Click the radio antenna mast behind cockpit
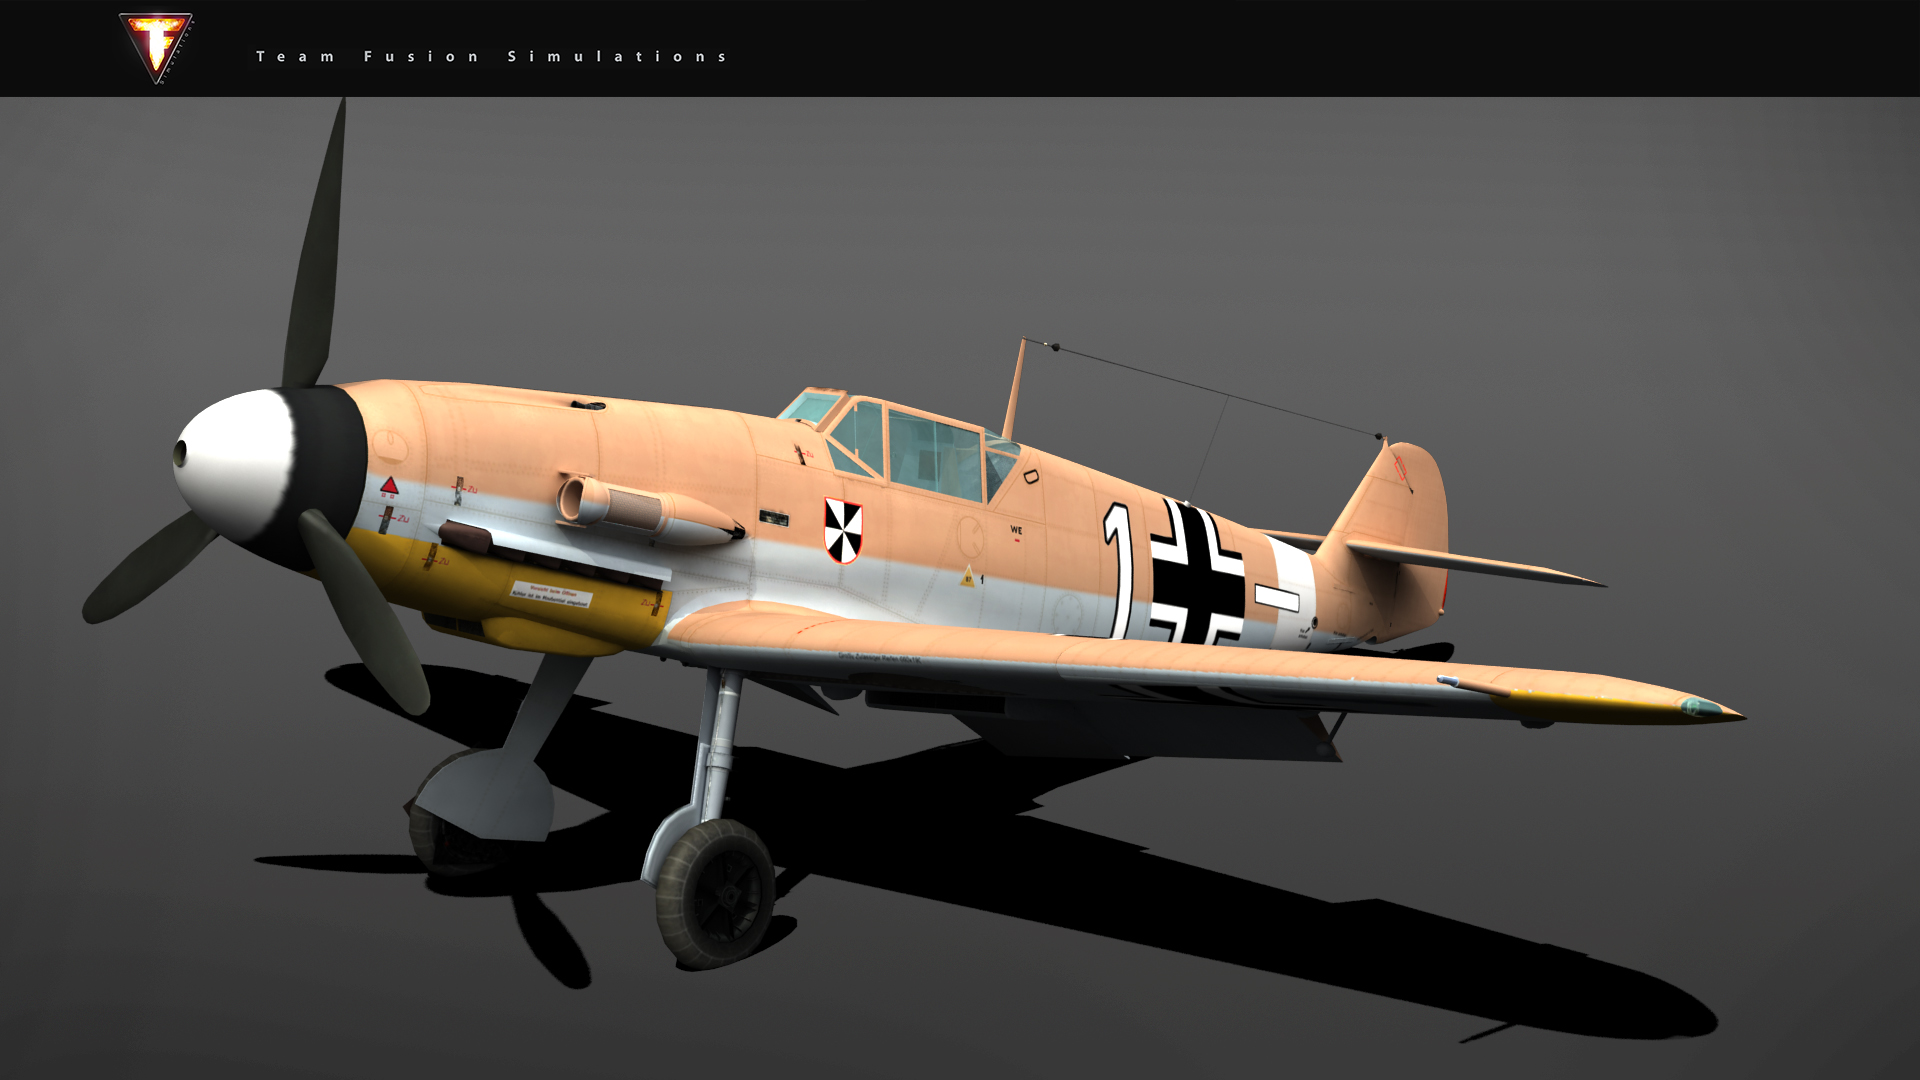Image resolution: width=1920 pixels, height=1080 pixels. (1015, 388)
